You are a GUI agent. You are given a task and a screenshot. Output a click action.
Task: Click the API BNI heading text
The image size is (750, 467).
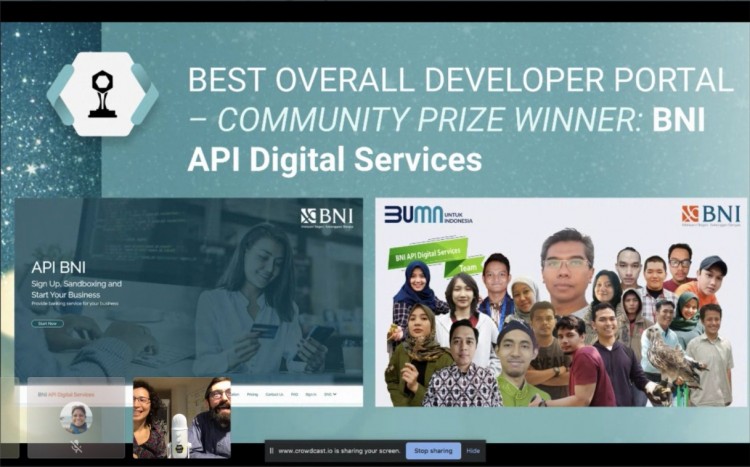click(x=58, y=267)
